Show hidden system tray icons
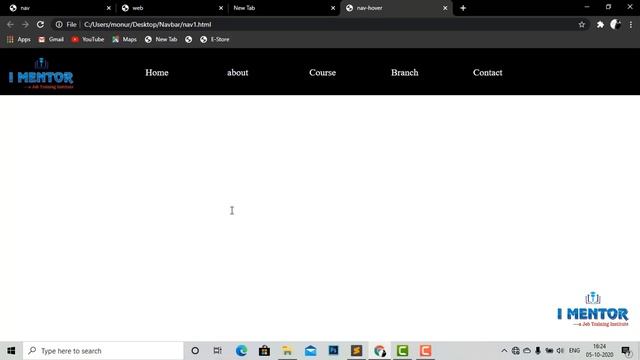 click(504, 351)
